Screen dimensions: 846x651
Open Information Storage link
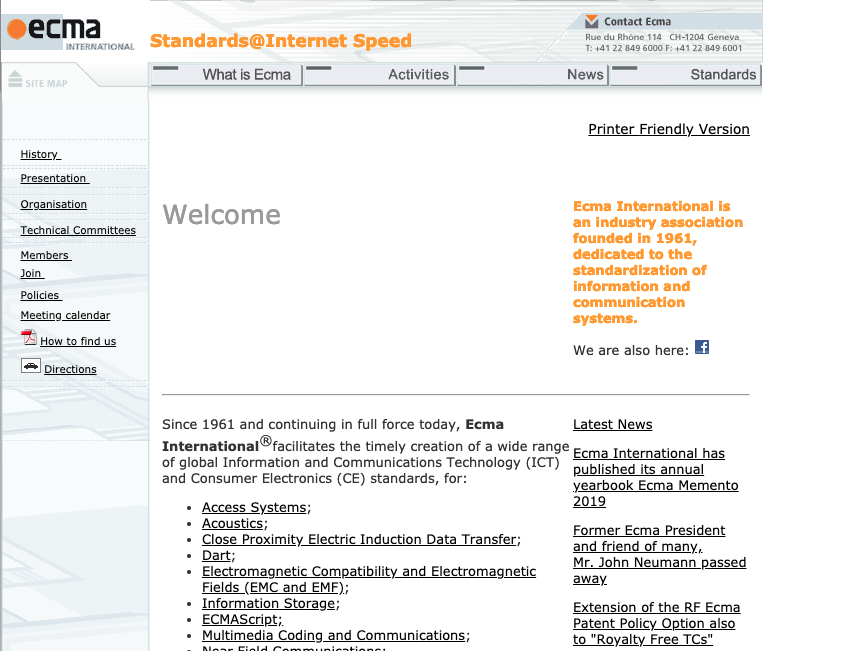click(x=269, y=604)
